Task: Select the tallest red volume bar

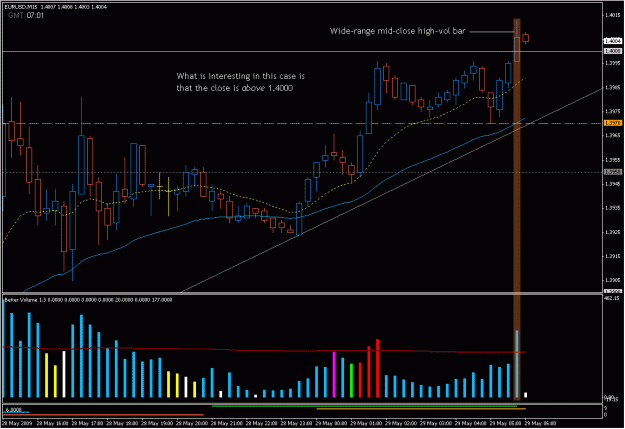Action: 377,368
